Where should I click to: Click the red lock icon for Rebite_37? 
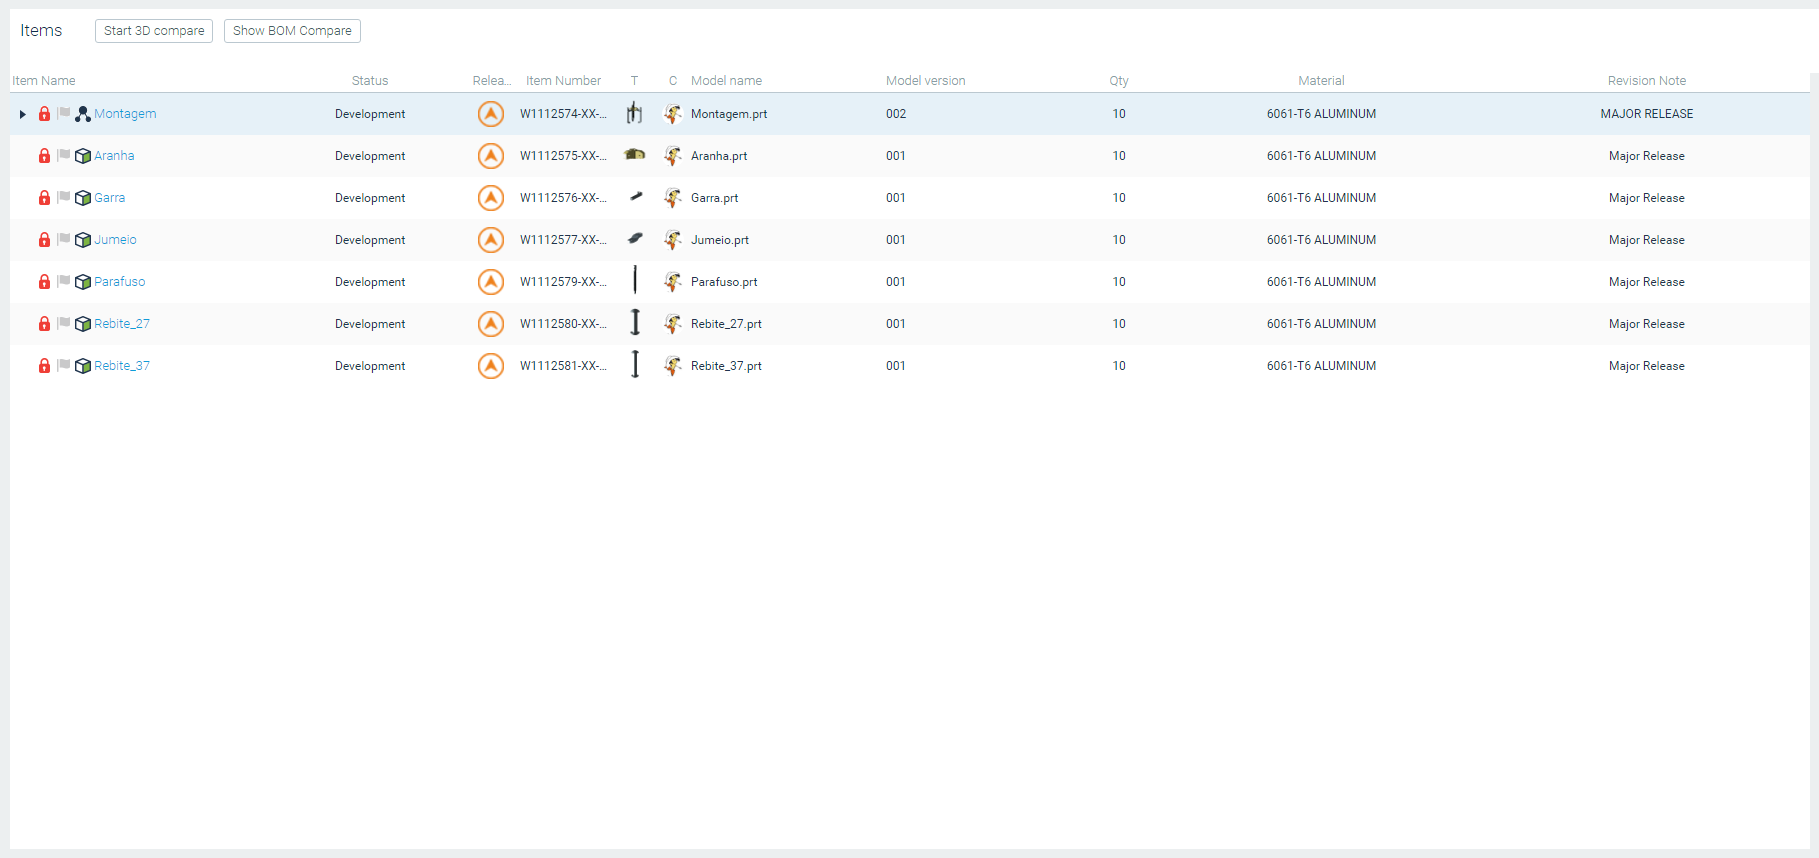[x=44, y=366]
